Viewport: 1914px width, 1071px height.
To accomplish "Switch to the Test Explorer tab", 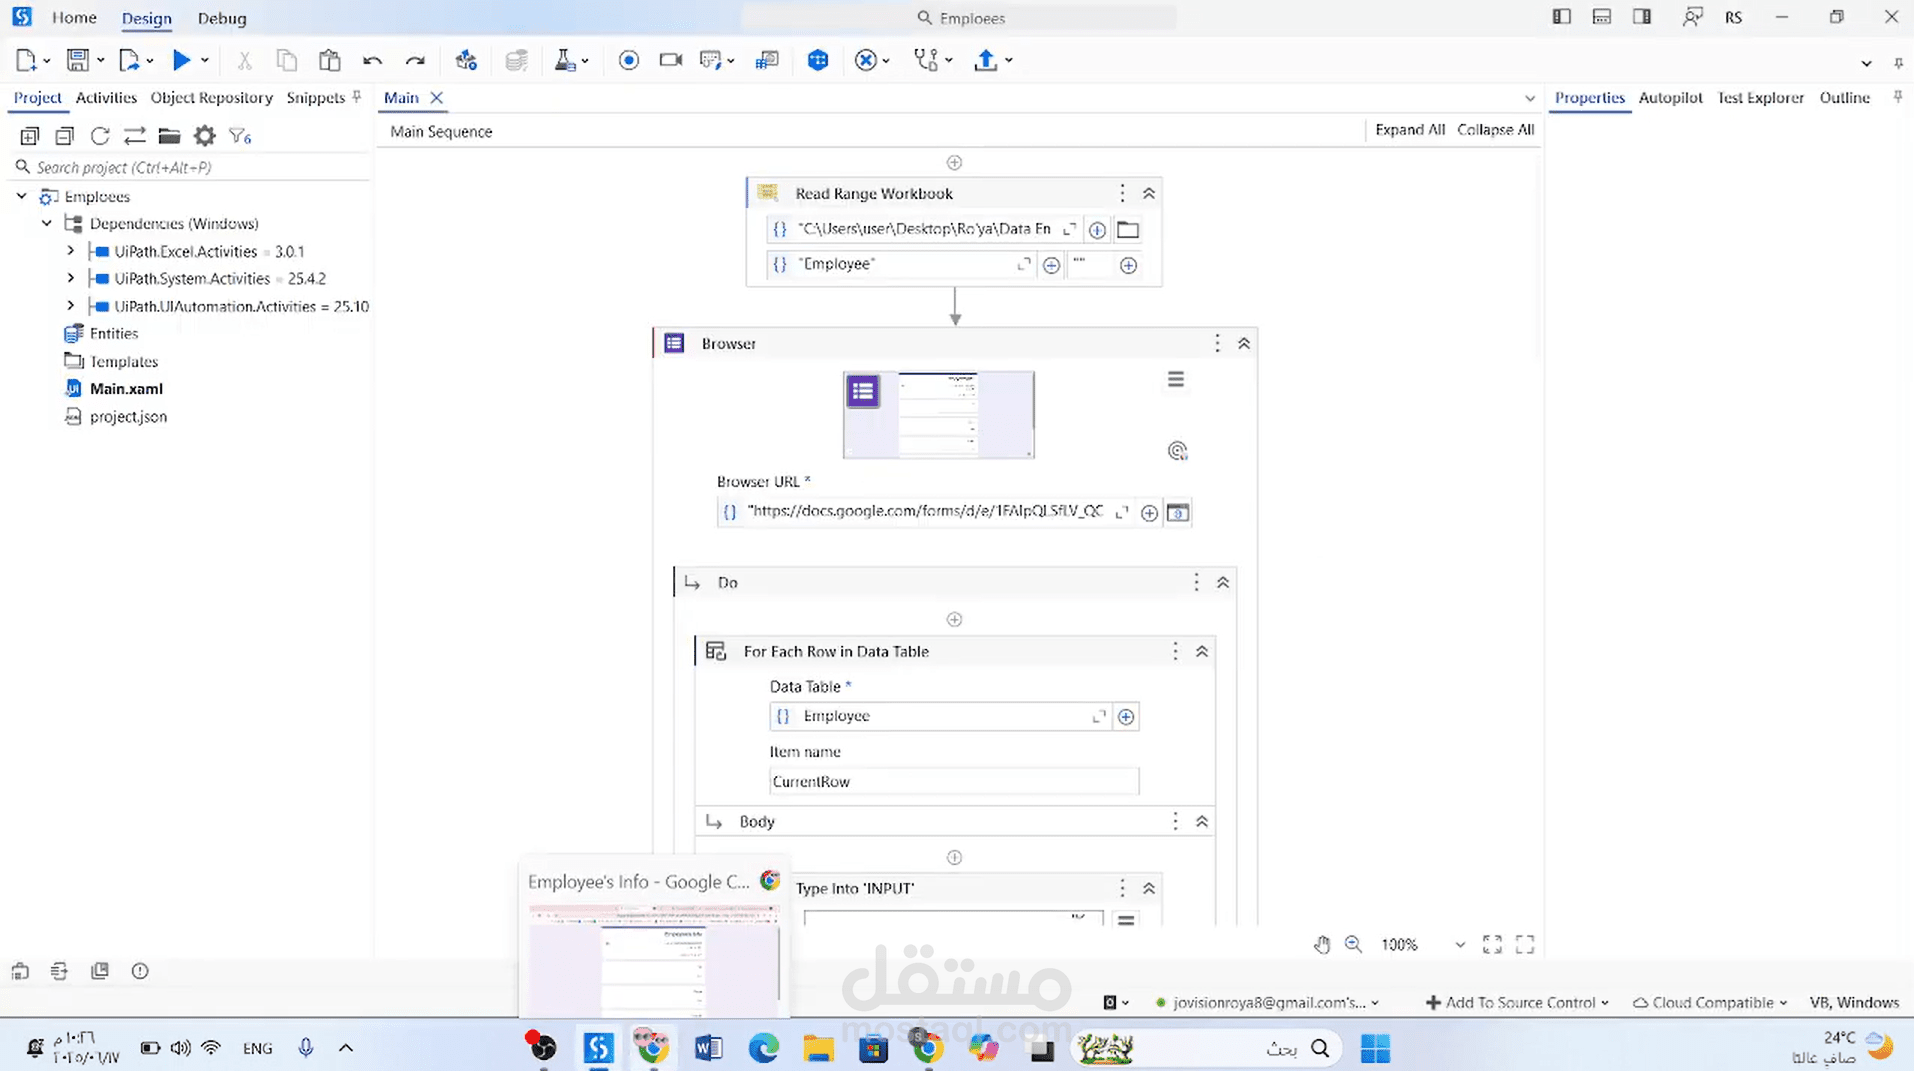I will pyautogui.click(x=1760, y=98).
